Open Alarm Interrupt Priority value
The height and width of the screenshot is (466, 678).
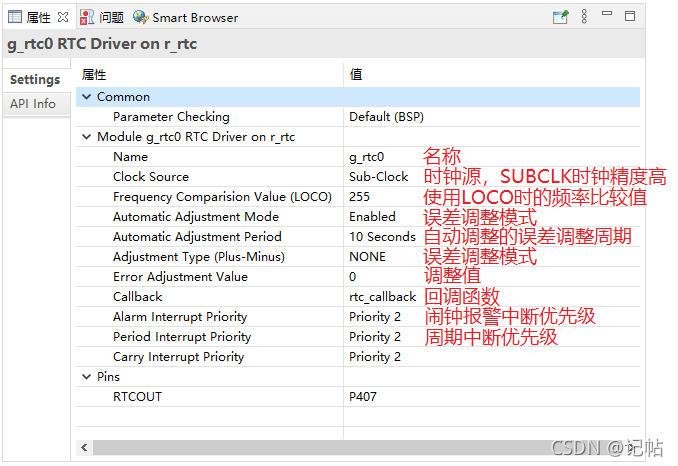coord(374,317)
